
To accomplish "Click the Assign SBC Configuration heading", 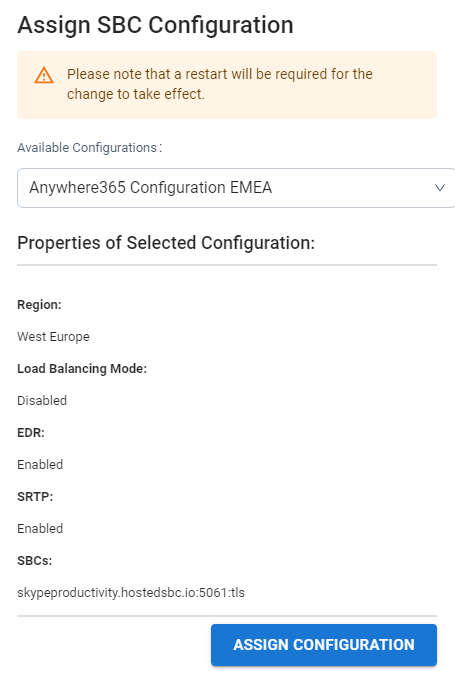I will pyautogui.click(x=155, y=25).
